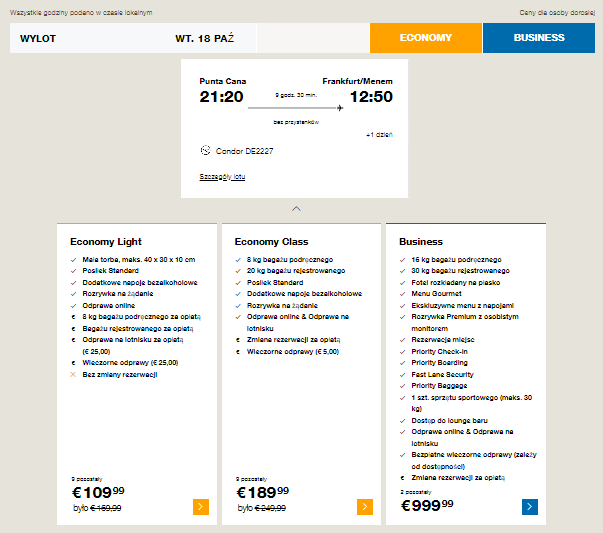Click the Business card title

(421, 242)
